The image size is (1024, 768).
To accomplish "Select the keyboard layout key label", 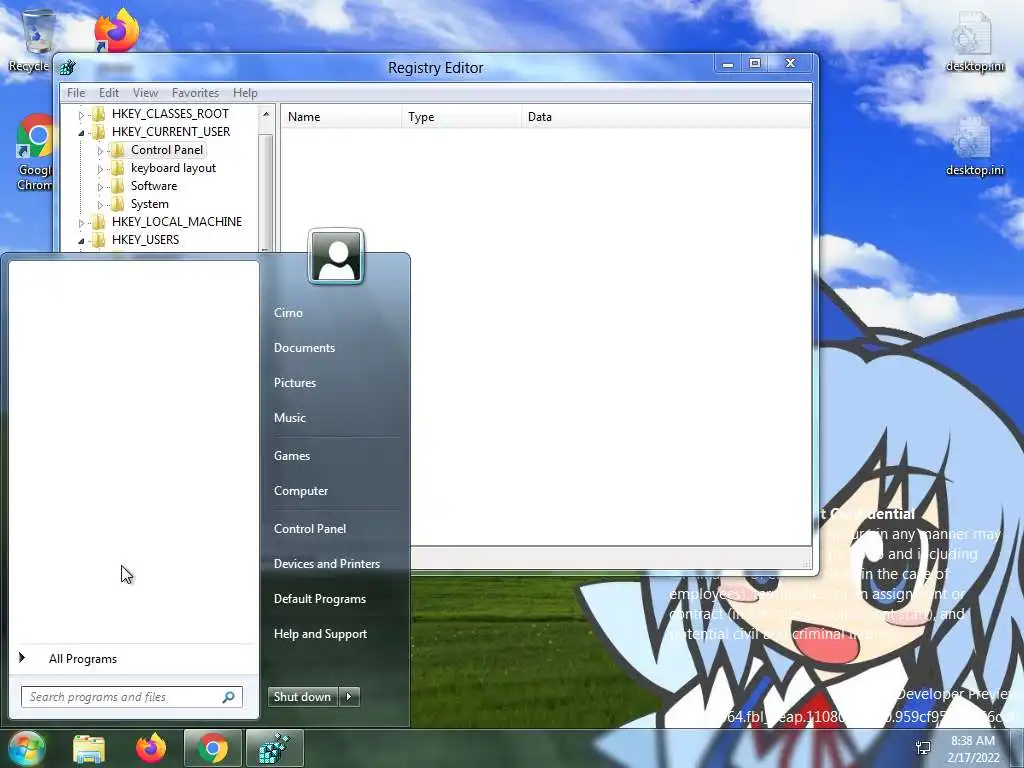I will 173,168.
